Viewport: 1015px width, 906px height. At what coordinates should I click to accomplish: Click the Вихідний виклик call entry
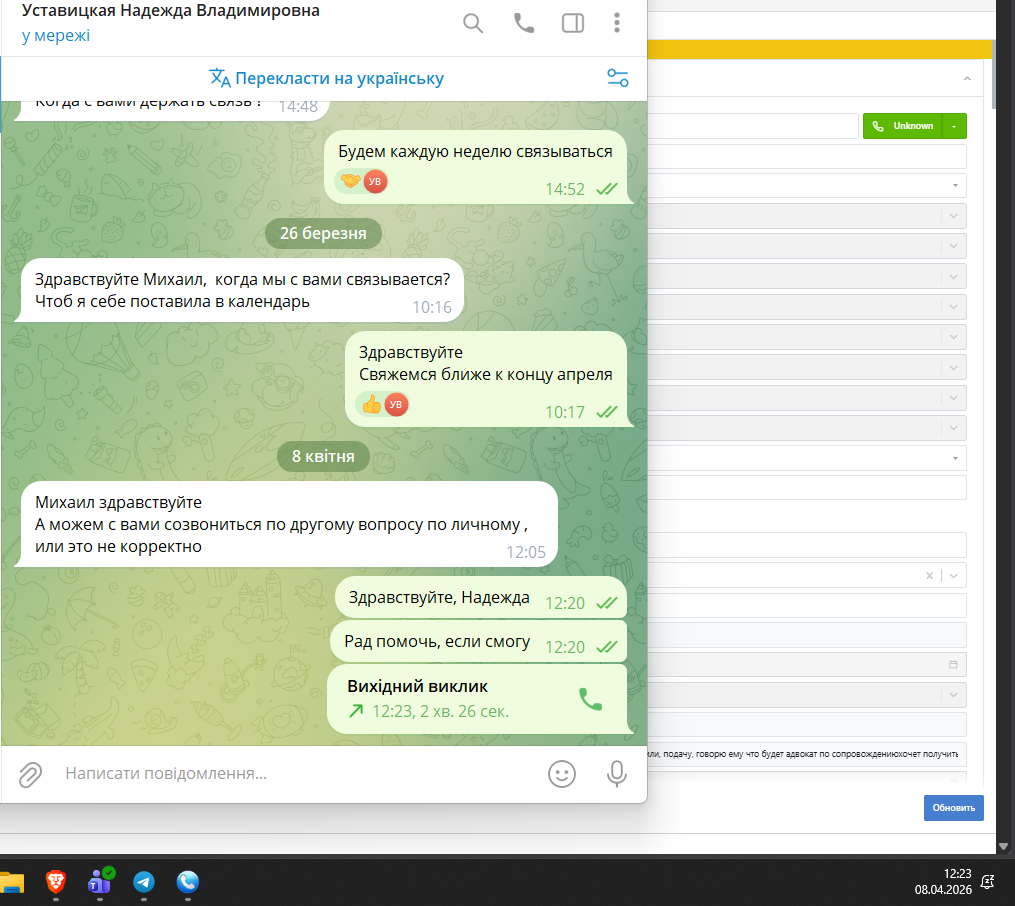(x=477, y=699)
